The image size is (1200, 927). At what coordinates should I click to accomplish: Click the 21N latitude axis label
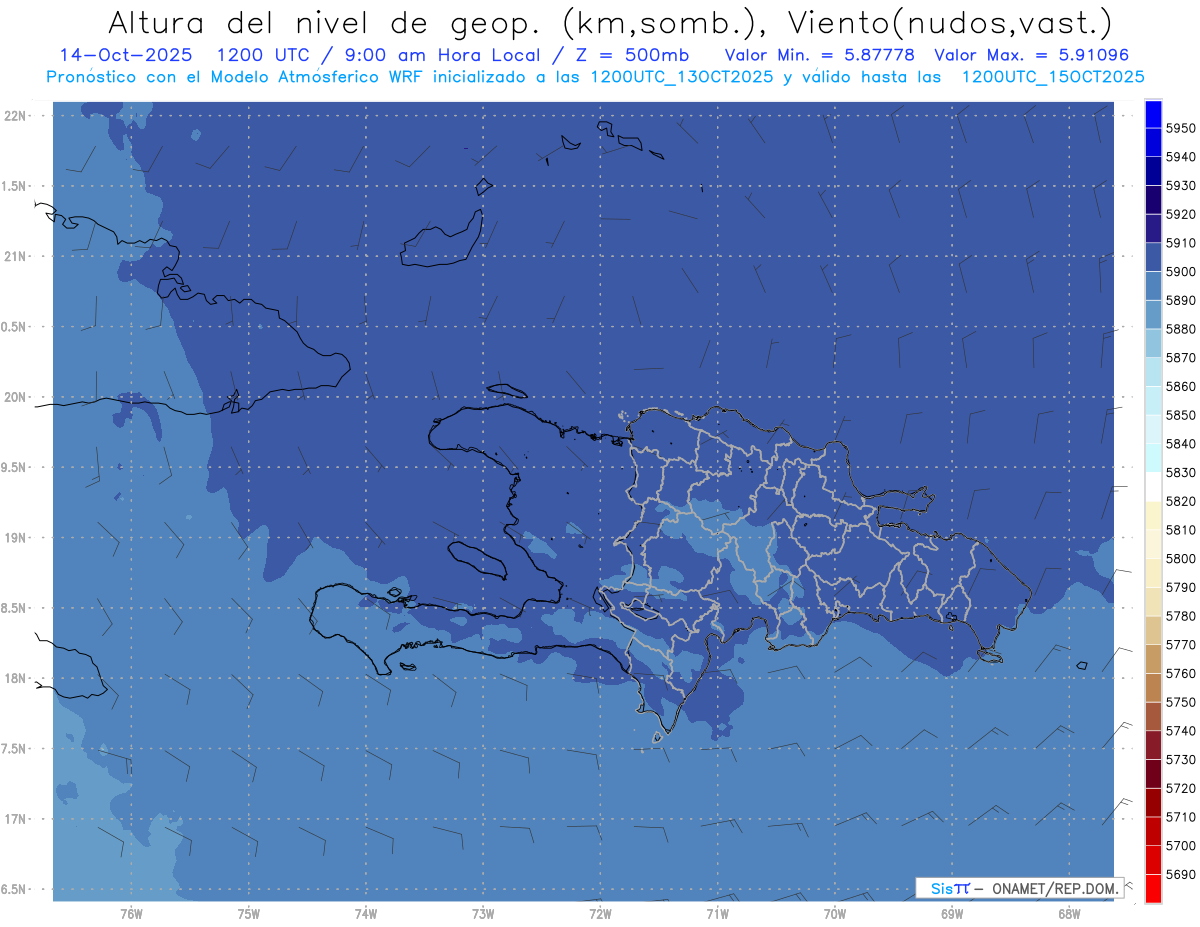(x=17, y=257)
